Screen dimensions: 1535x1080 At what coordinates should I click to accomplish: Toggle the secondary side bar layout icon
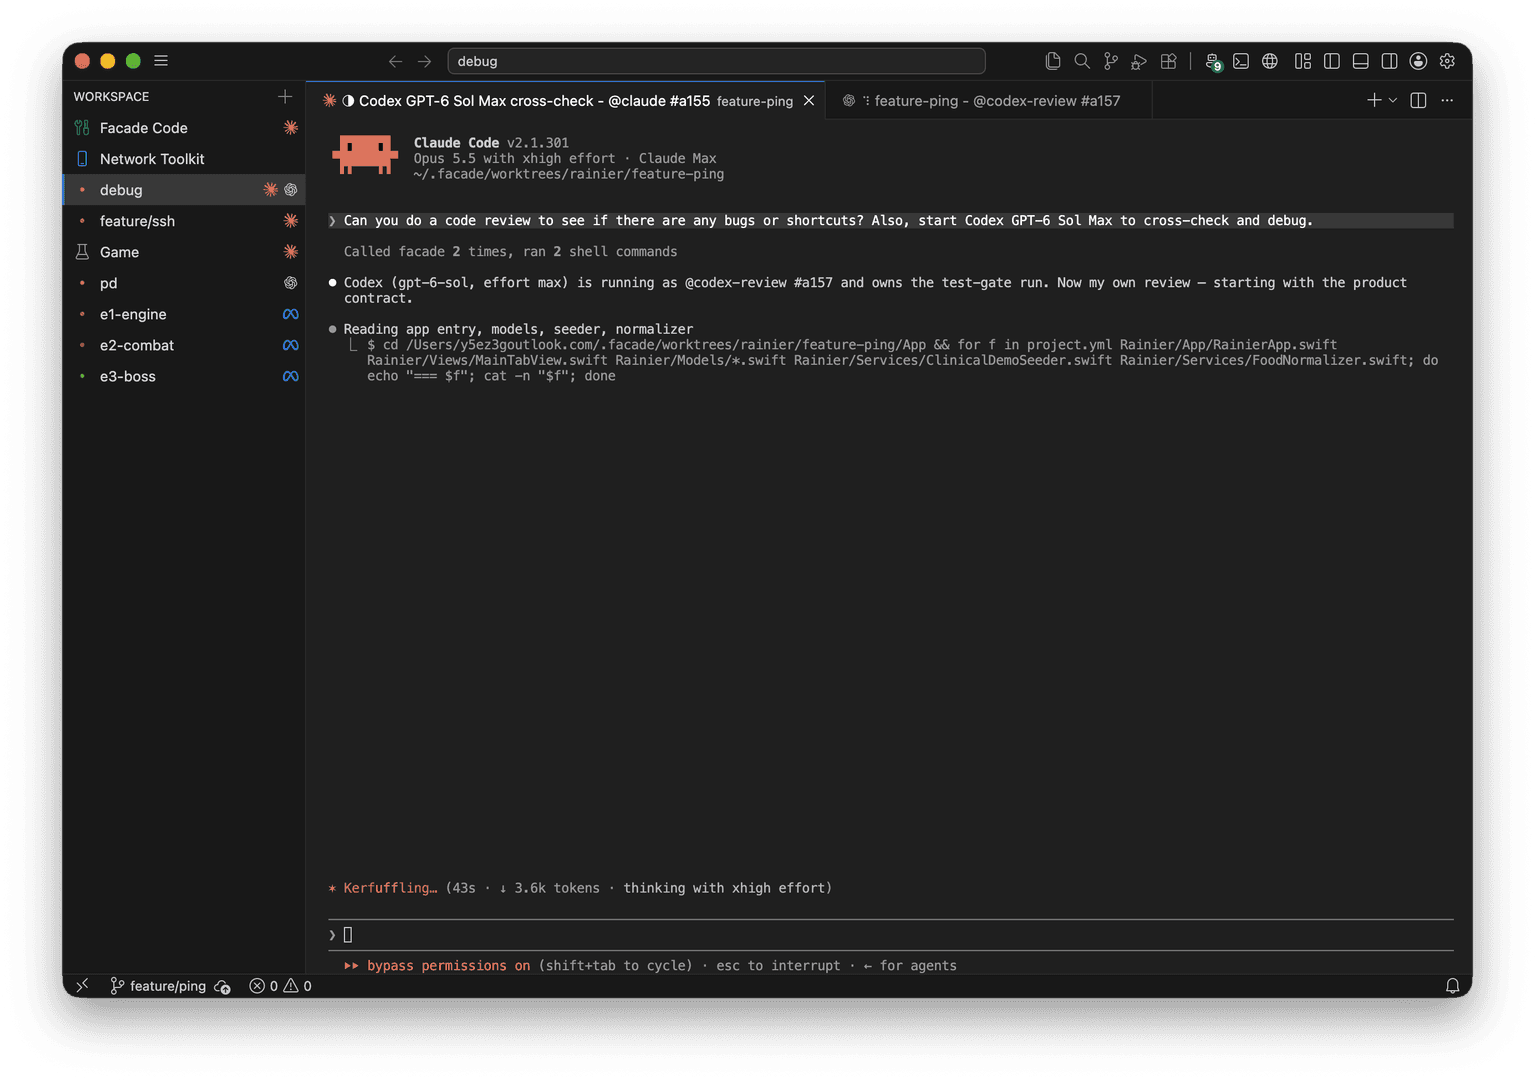click(x=1390, y=61)
